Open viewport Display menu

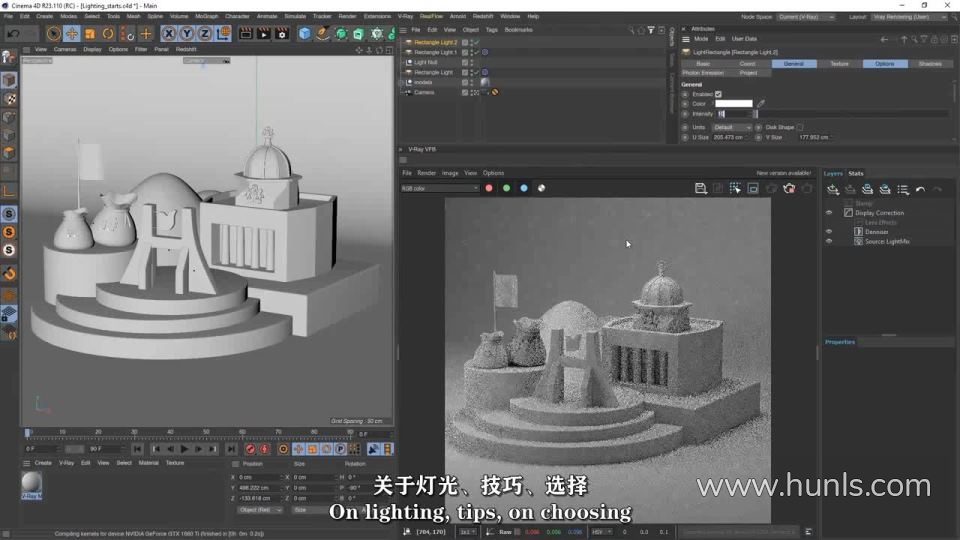(x=92, y=50)
